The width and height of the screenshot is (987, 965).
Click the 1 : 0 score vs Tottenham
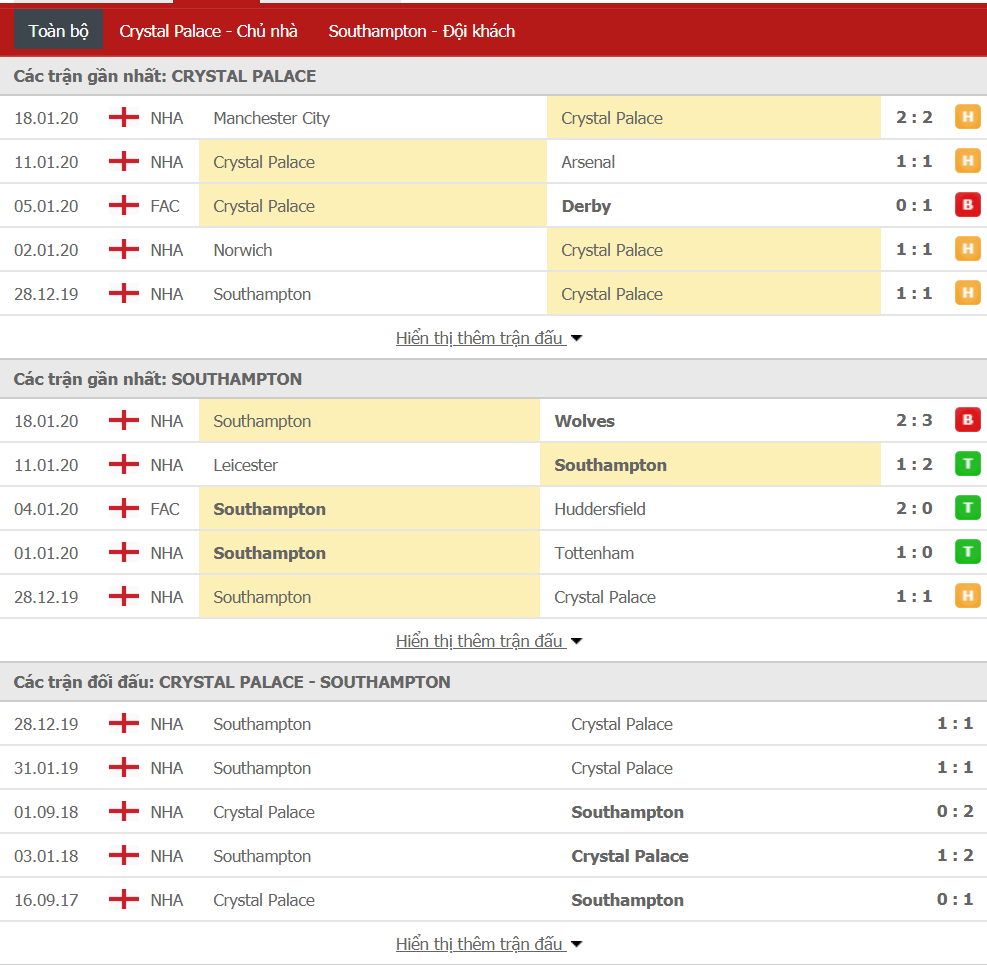[914, 552]
